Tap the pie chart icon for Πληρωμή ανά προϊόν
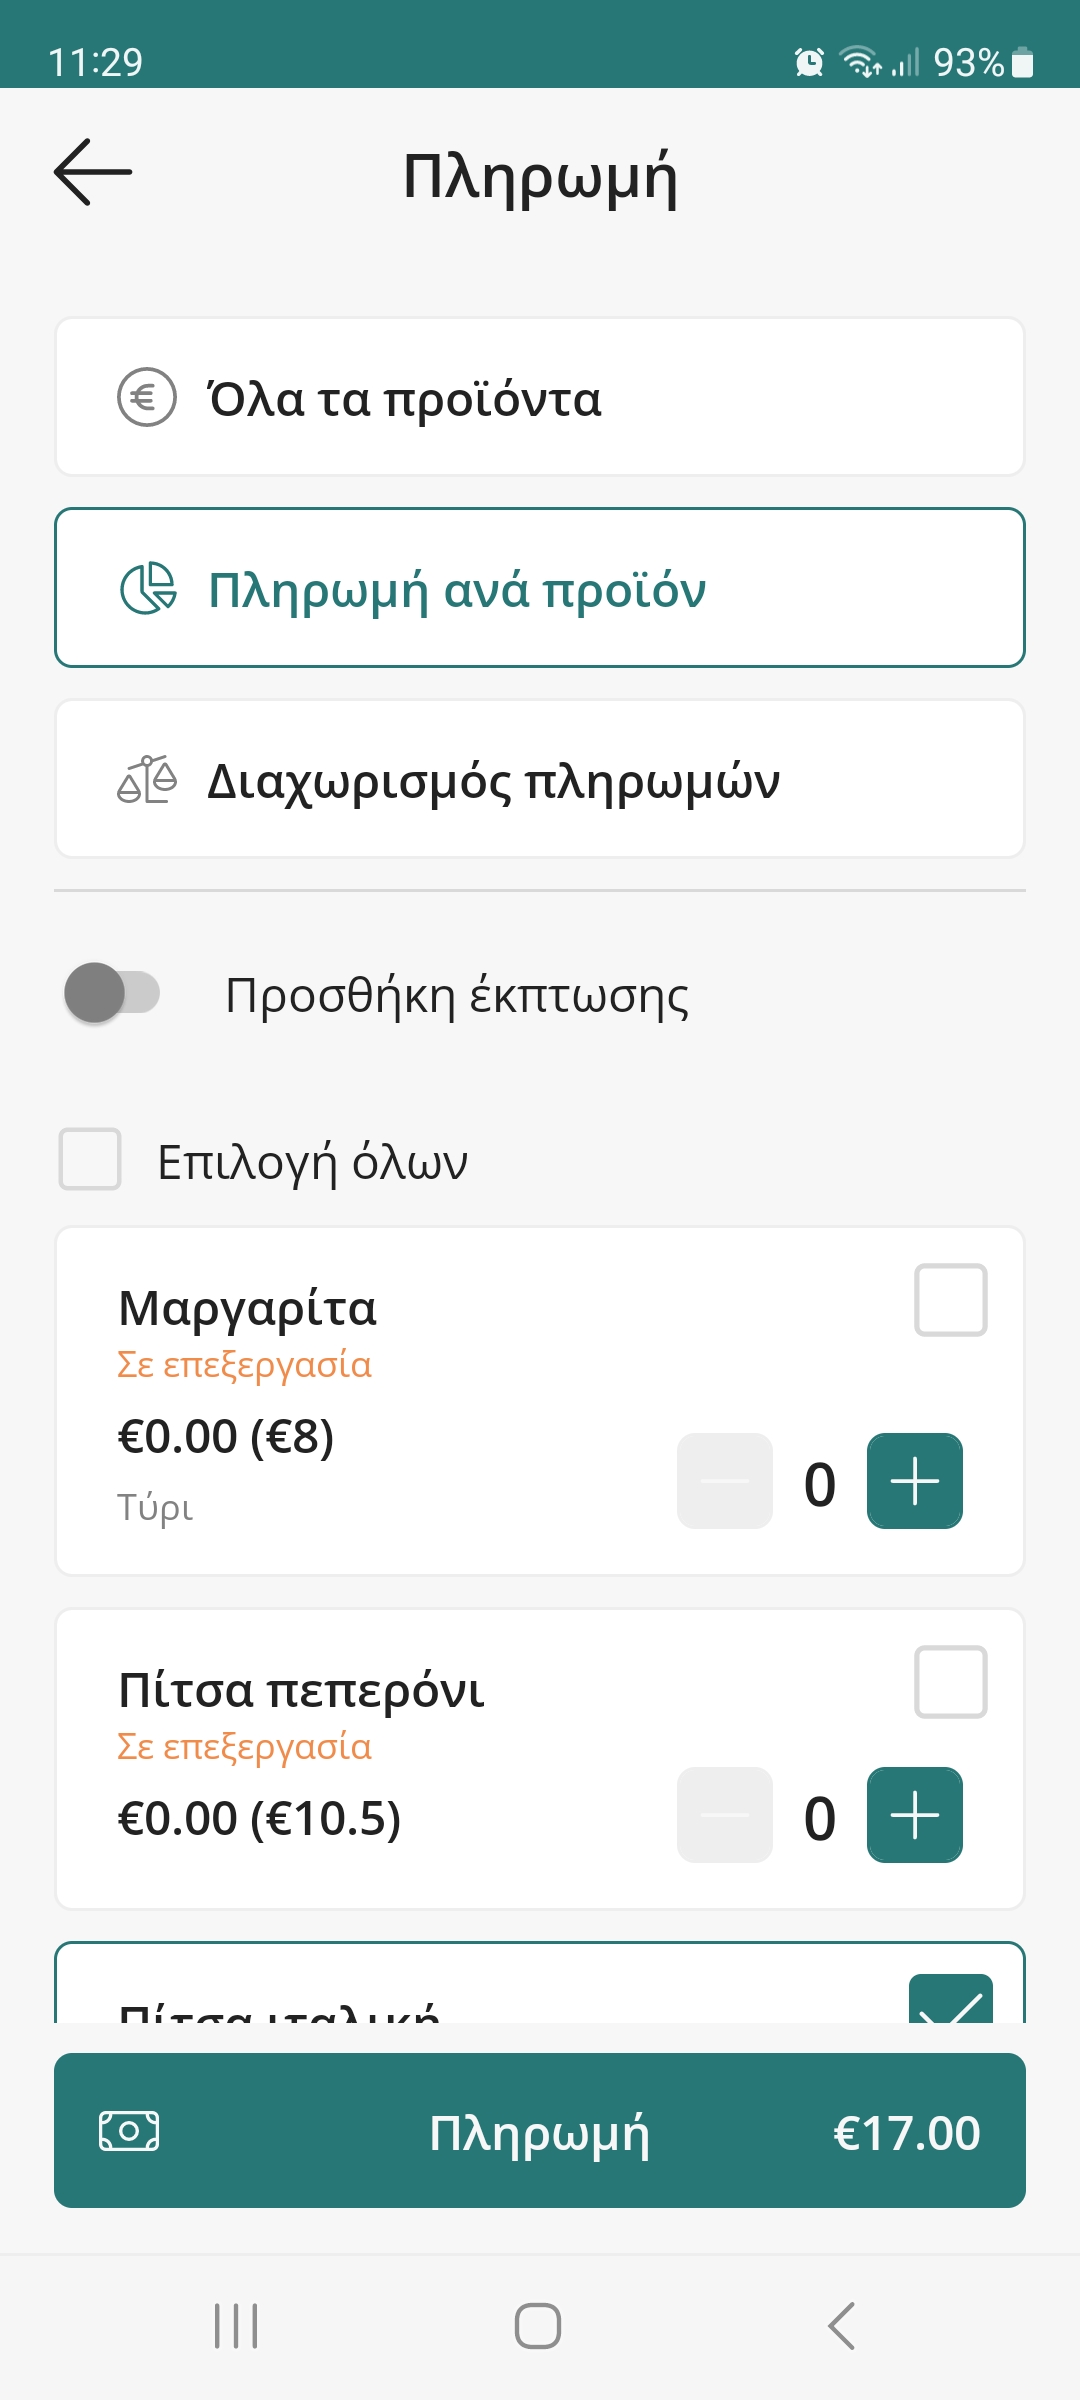This screenshot has height=2400, width=1080. 148,588
